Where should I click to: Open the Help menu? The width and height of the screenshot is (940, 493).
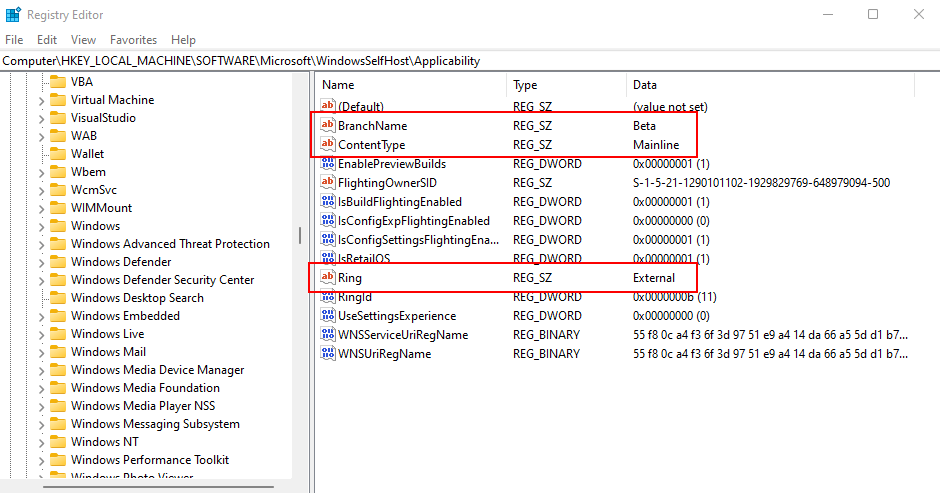point(183,40)
